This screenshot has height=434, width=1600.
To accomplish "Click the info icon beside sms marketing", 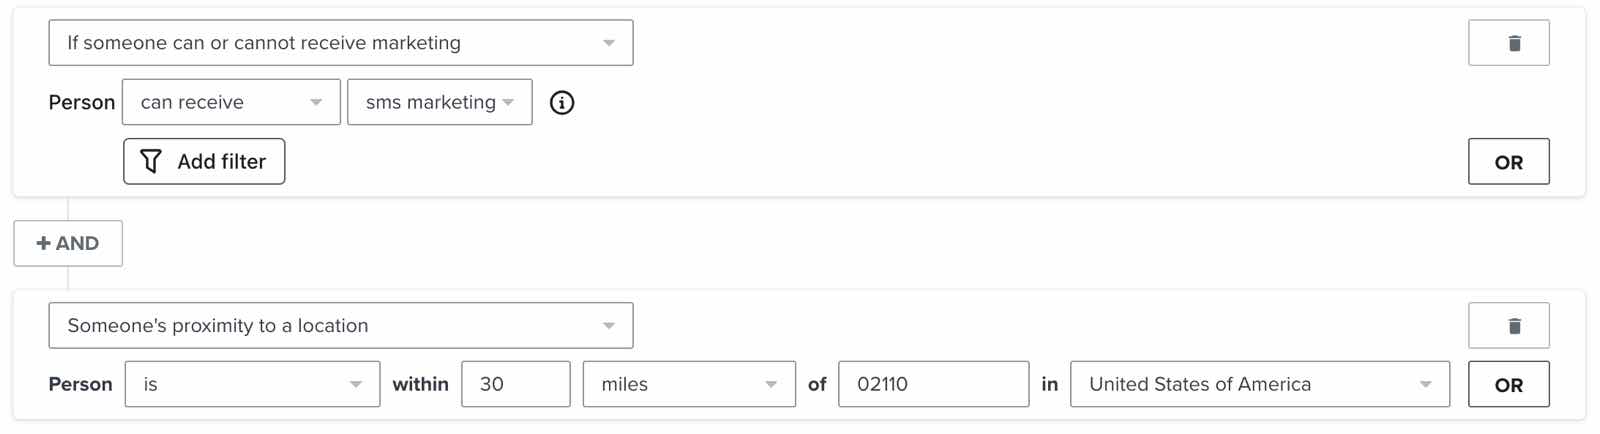I will (x=562, y=102).
